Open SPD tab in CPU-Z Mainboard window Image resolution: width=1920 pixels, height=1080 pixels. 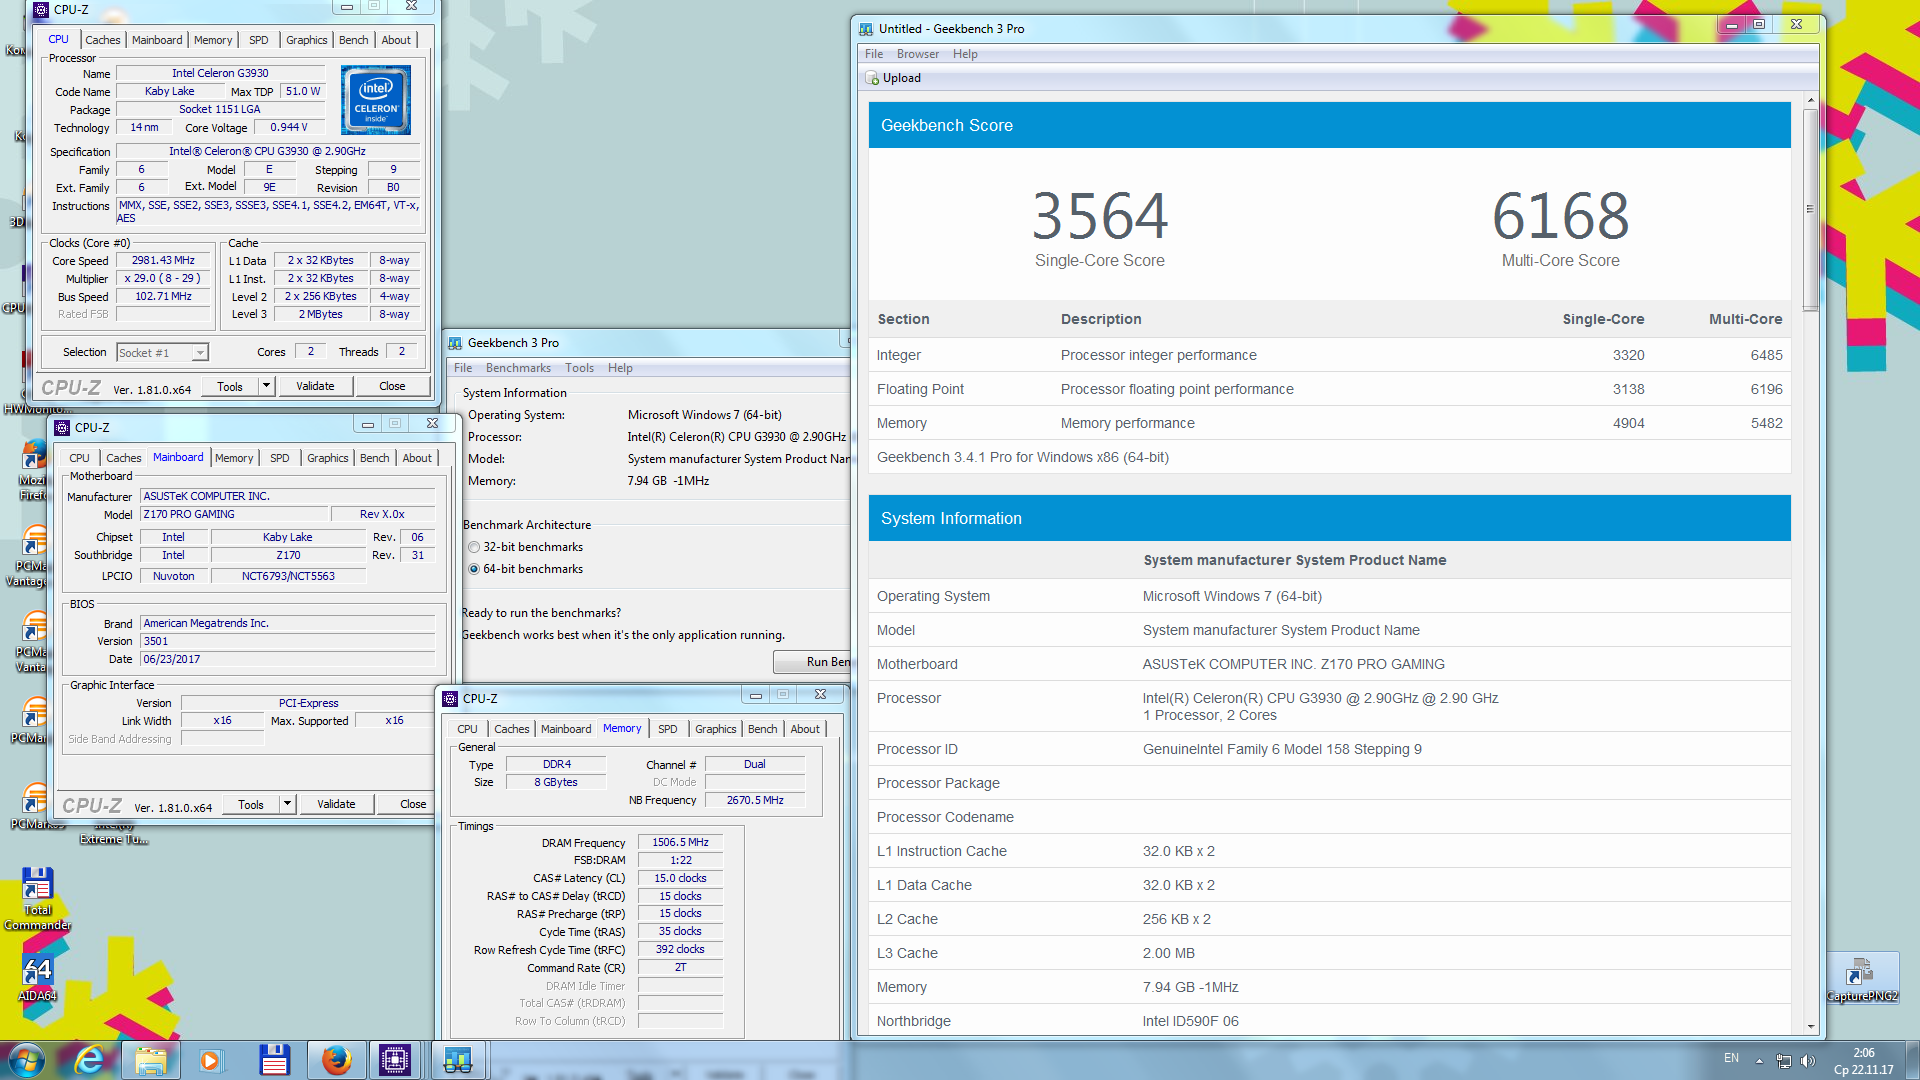(280, 458)
